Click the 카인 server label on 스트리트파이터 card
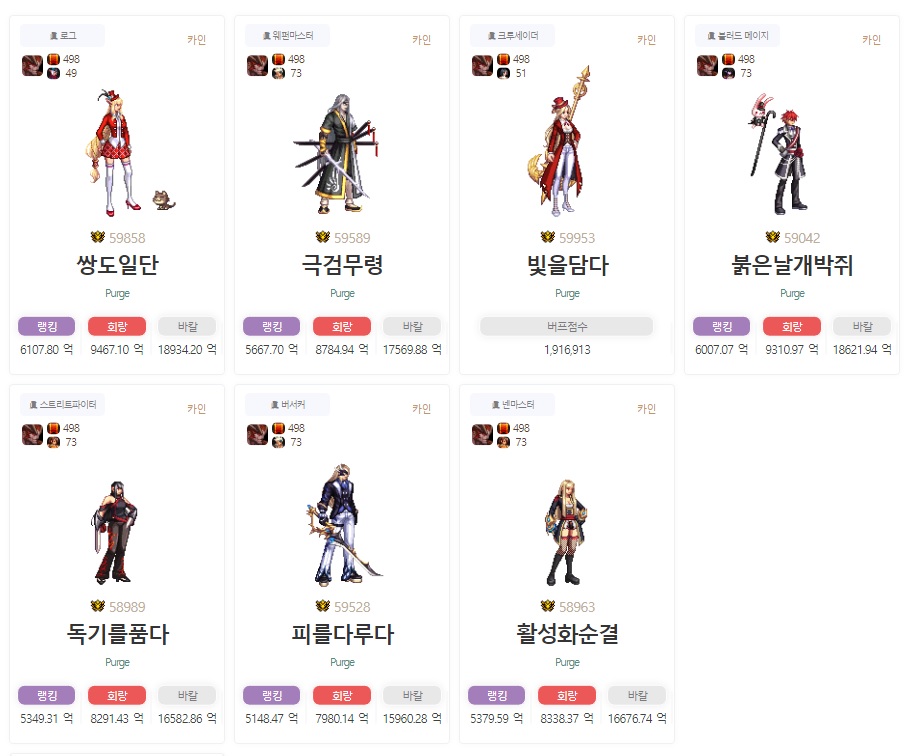Screen dimensions: 914x756 click(196, 409)
